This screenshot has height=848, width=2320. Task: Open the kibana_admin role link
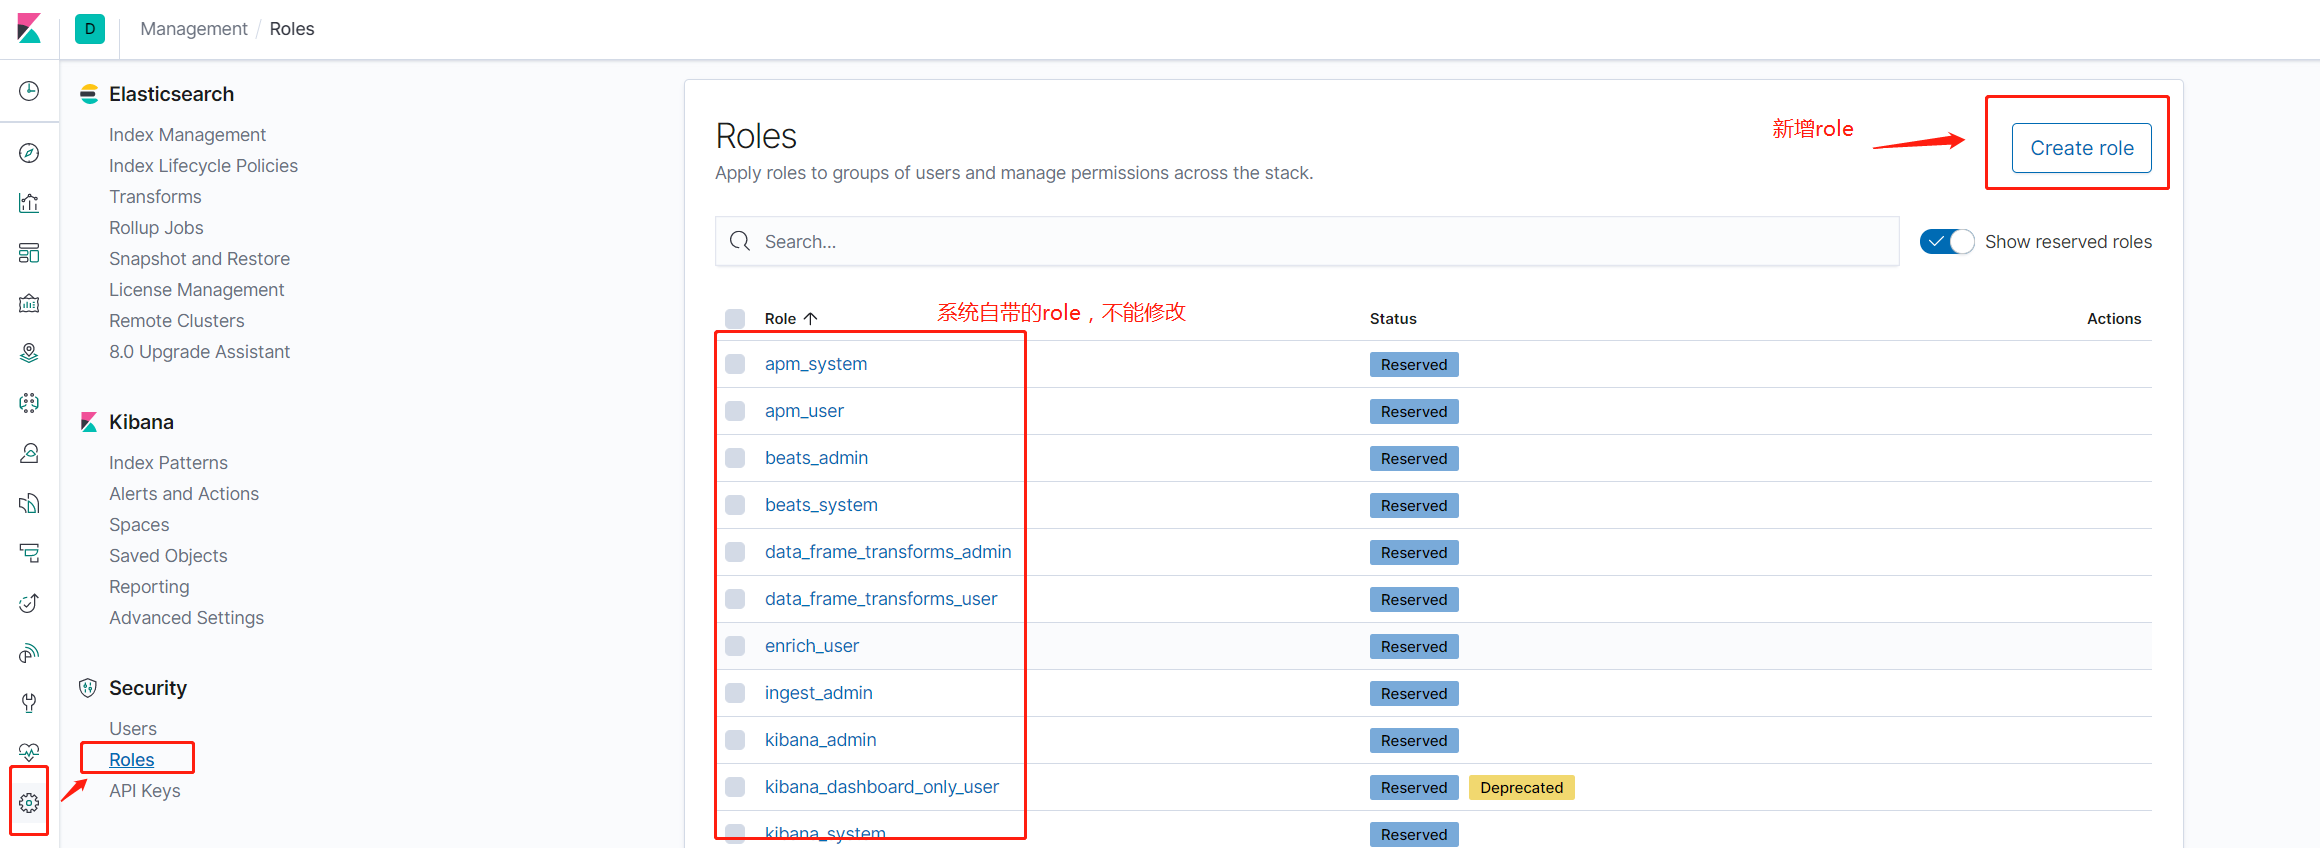820,740
